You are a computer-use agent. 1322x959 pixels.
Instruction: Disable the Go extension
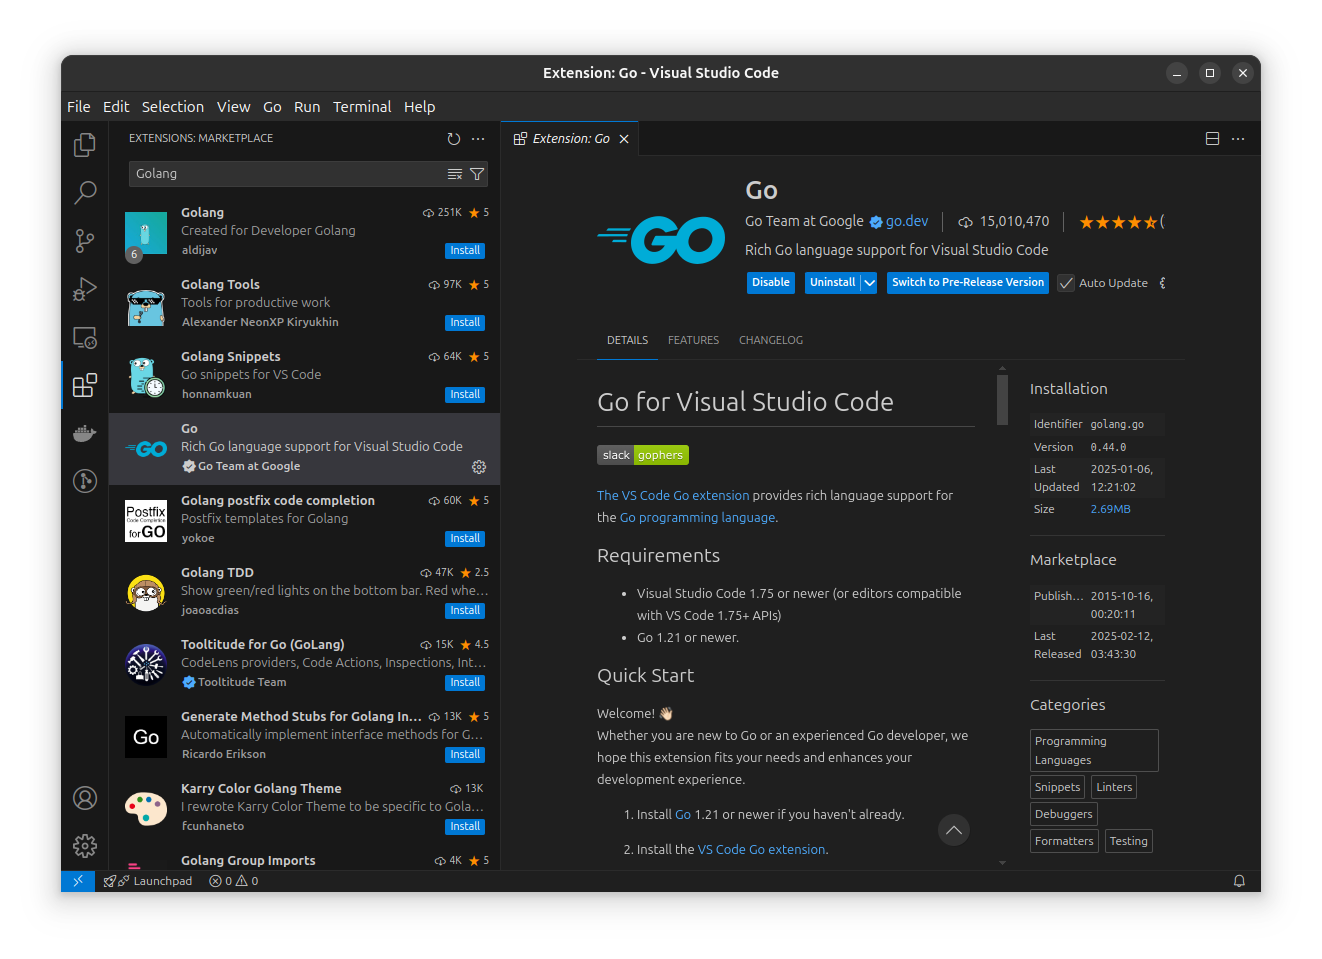[771, 283]
